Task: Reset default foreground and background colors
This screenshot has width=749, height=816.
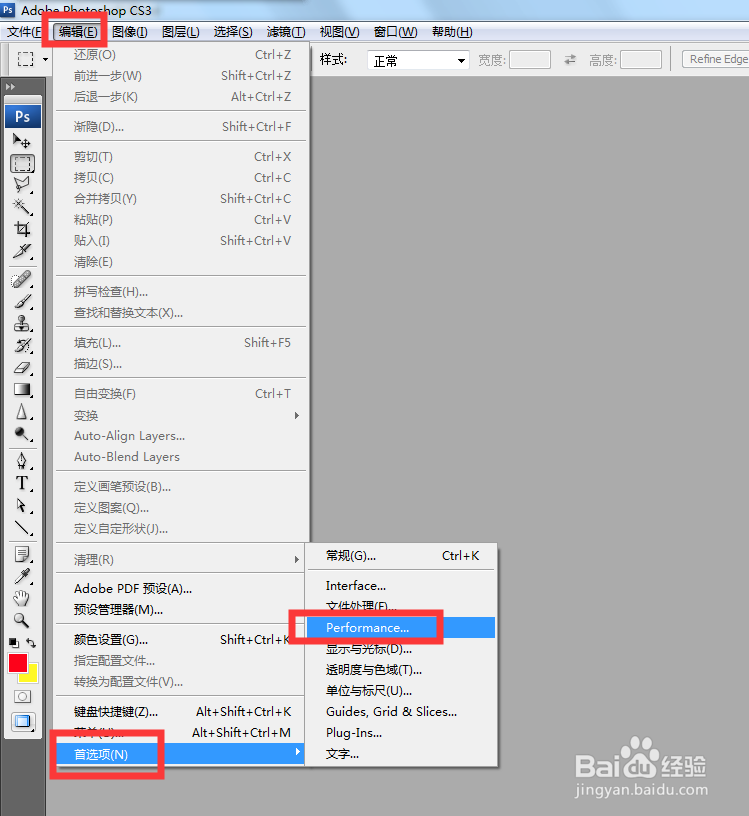Action: pyautogui.click(x=14, y=642)
